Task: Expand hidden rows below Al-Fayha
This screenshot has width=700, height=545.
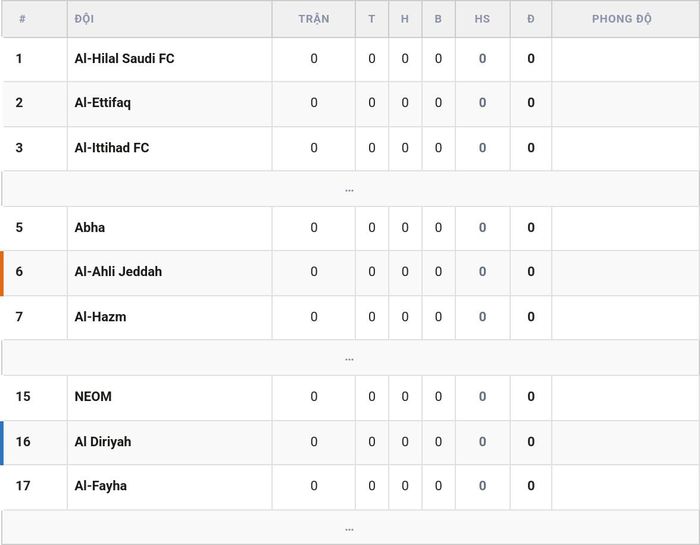Action: tap(350, 528)
